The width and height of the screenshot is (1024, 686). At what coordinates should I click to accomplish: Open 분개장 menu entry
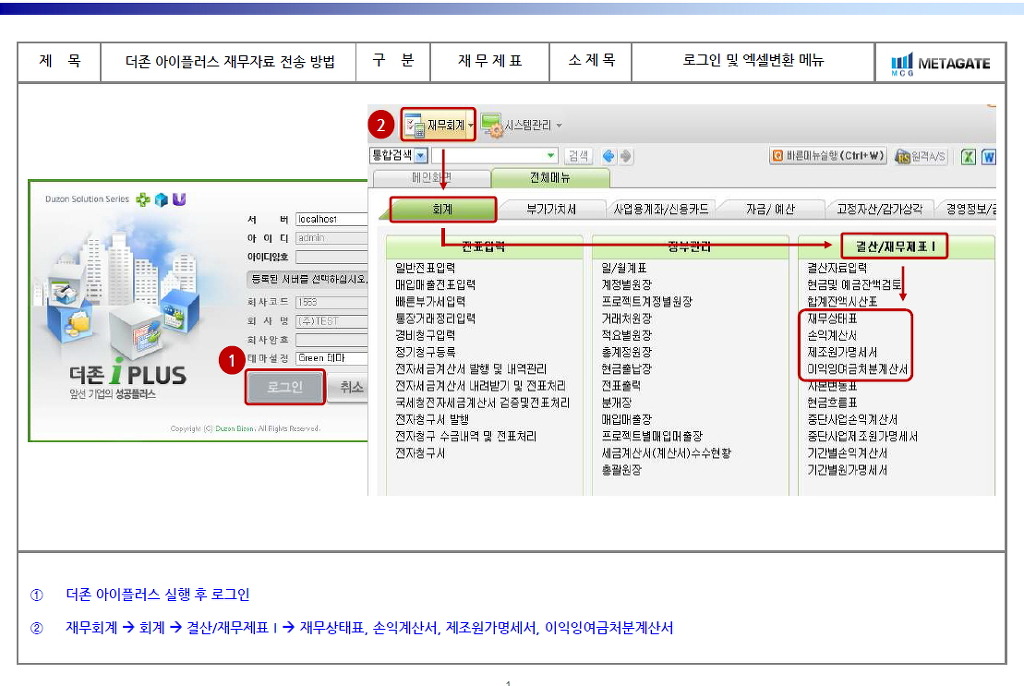tap(616, 403)
